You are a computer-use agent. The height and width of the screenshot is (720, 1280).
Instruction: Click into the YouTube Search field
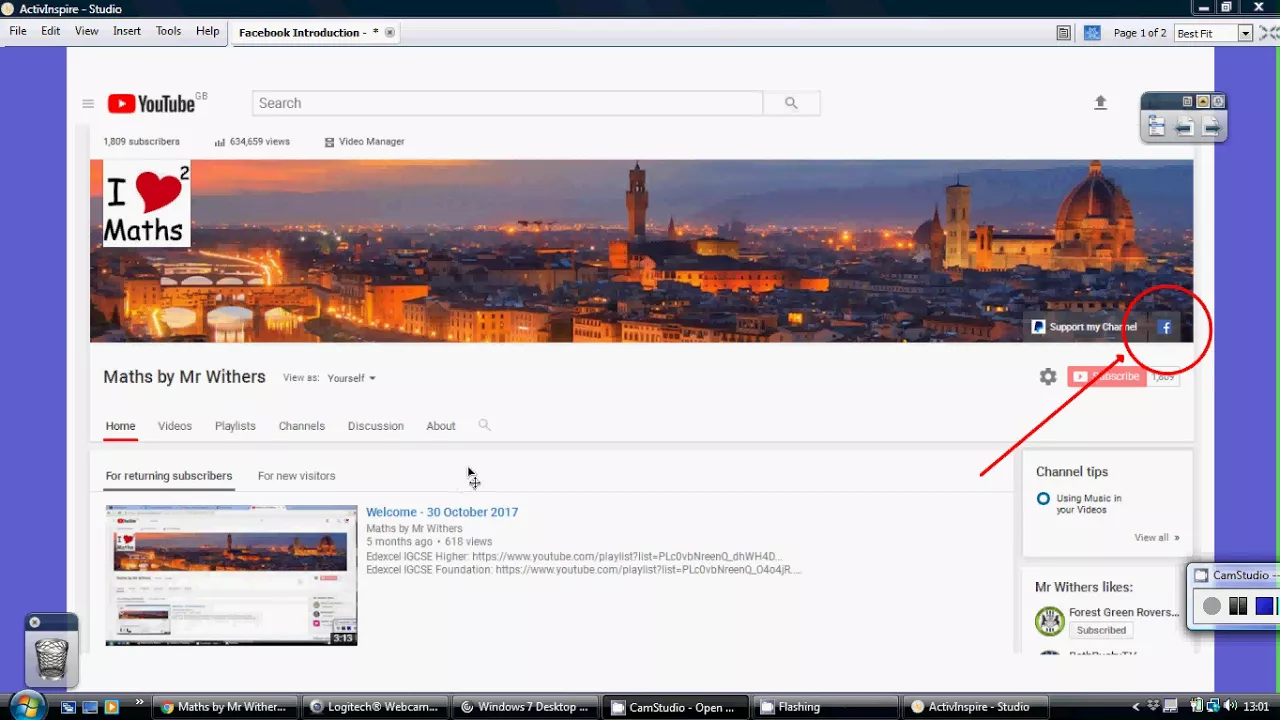(507, 103)
